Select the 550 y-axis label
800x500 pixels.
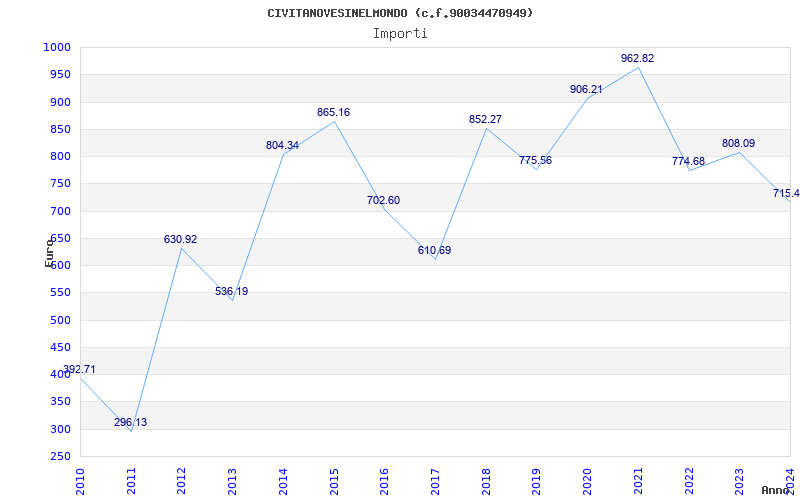point(60,292)
